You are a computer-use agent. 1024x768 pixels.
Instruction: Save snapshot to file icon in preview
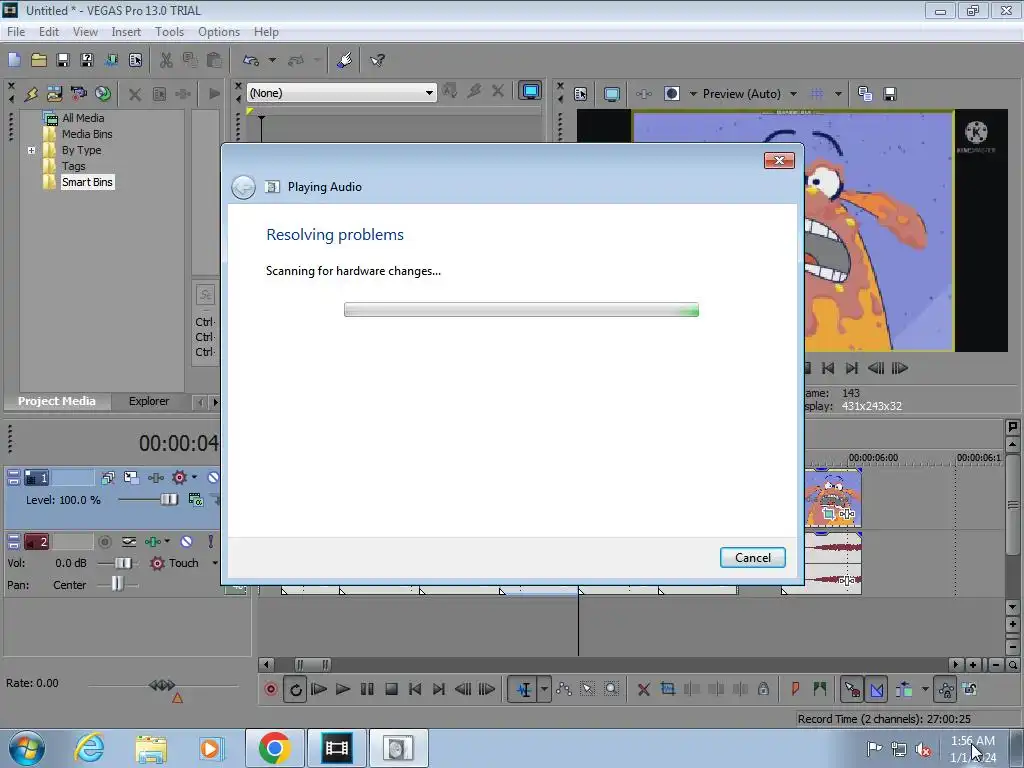tap(889, 94)
